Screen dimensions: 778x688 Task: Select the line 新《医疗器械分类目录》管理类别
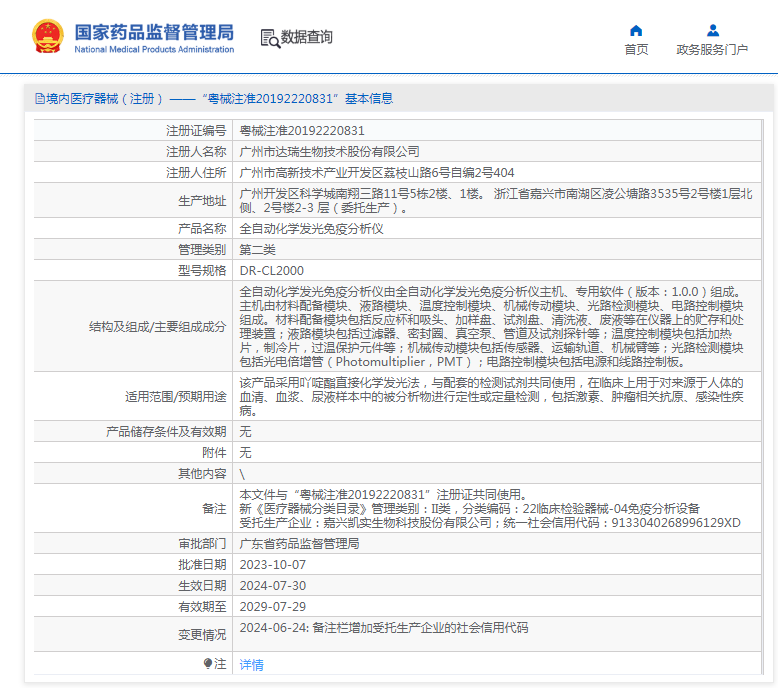click(x=469, y=509)
